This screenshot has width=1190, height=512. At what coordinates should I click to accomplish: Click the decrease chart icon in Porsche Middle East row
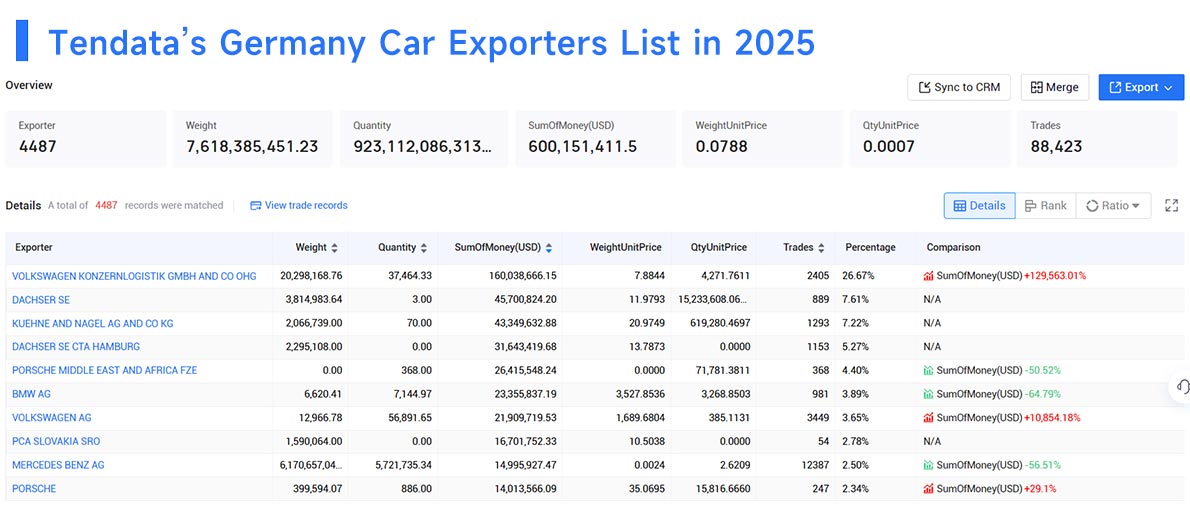928,370
